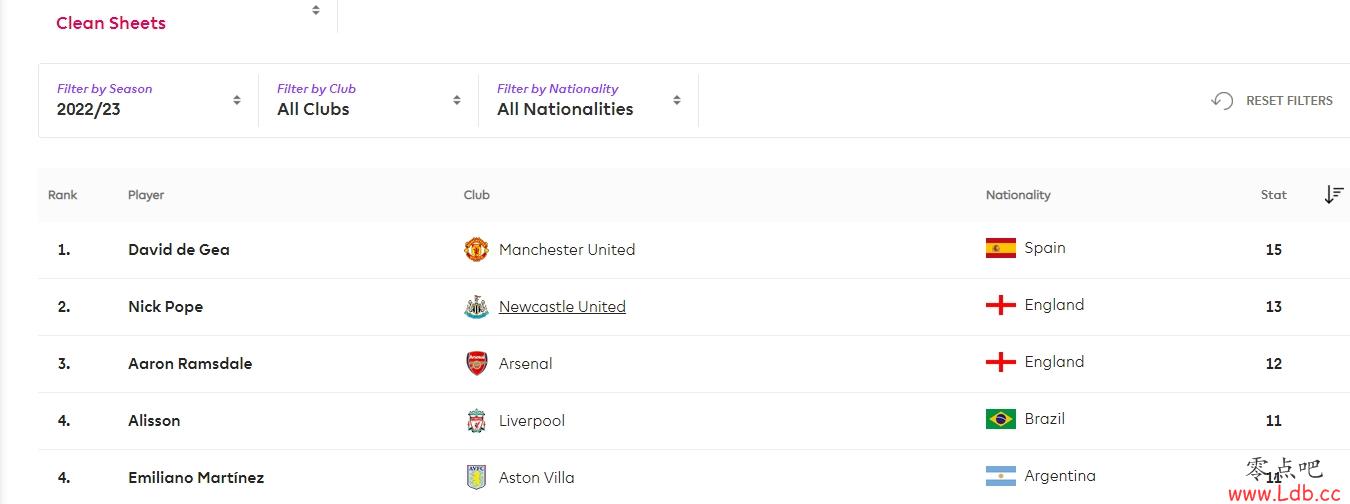Toggle the Stat column sort order icon
This screenshot has height=504, width=1350.
(x=1334, y=195)
